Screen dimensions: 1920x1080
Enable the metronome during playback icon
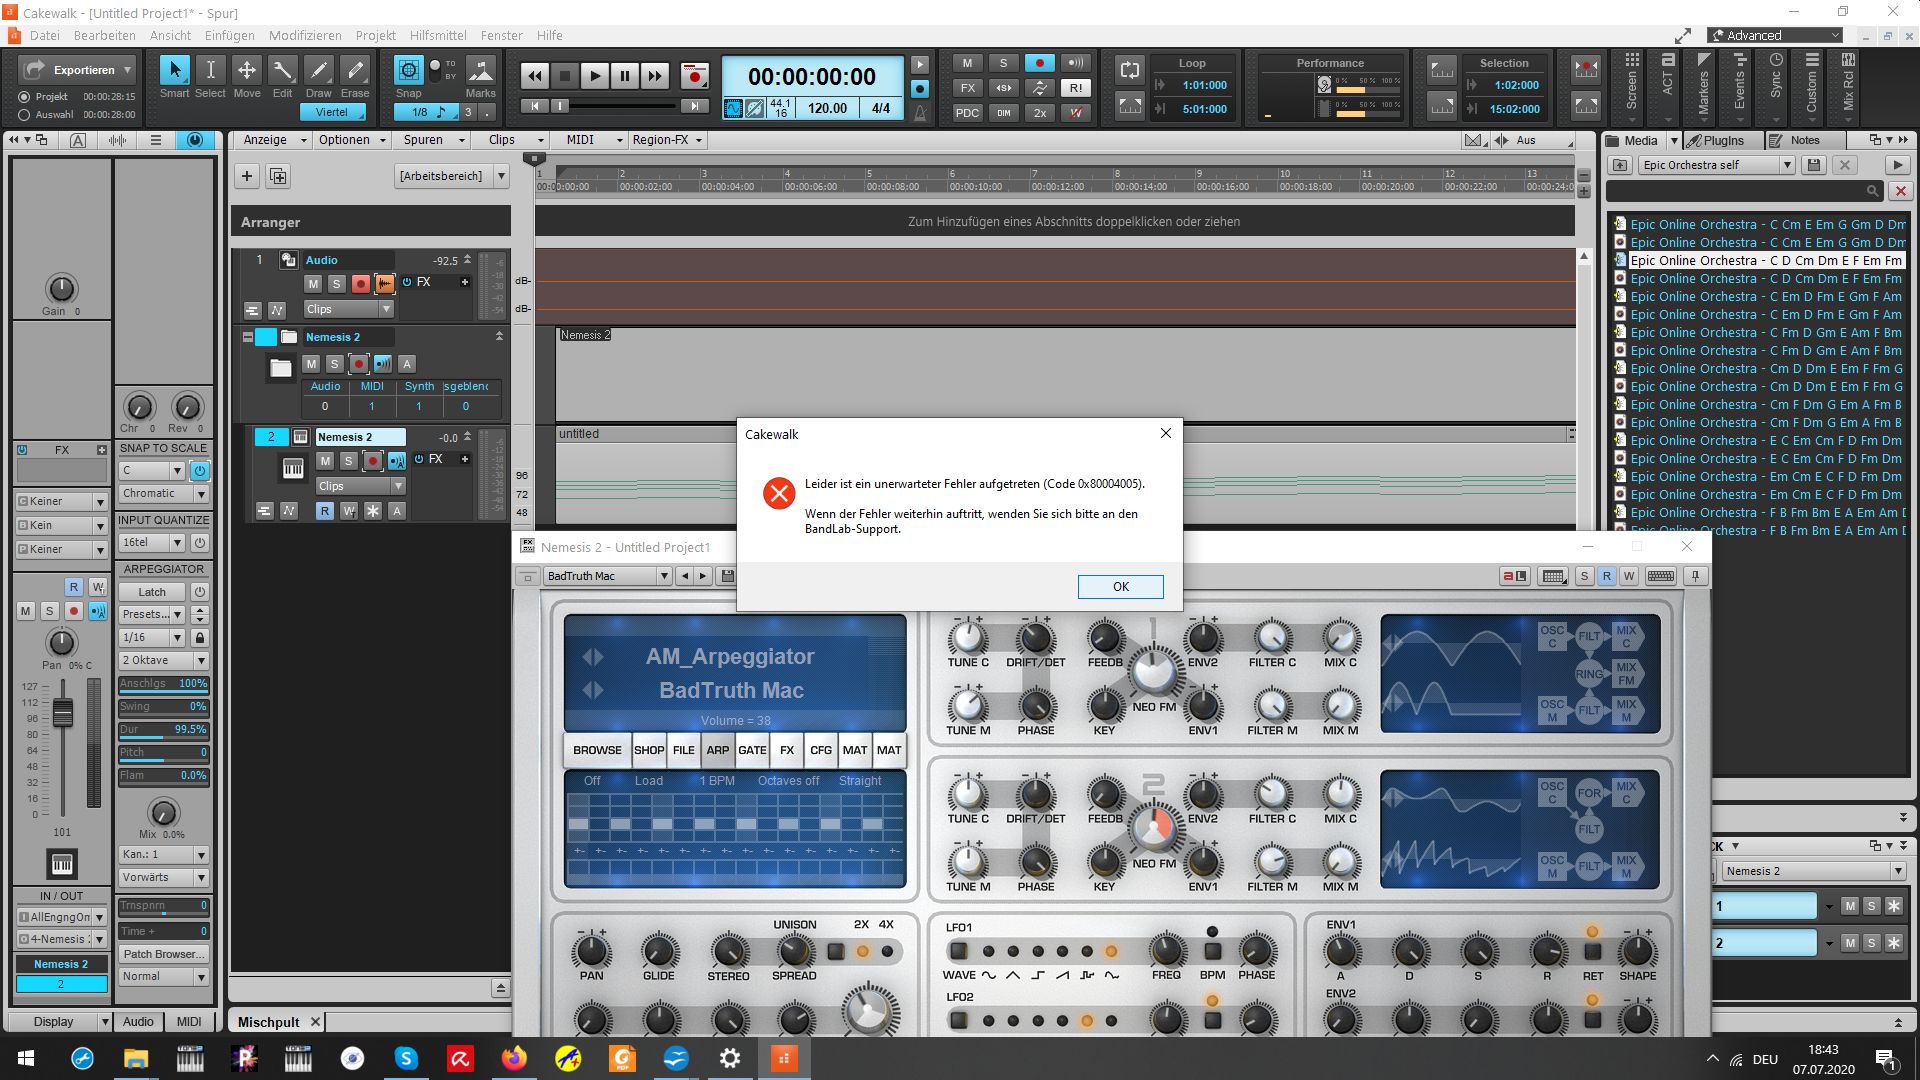click(x=919, y=64)
